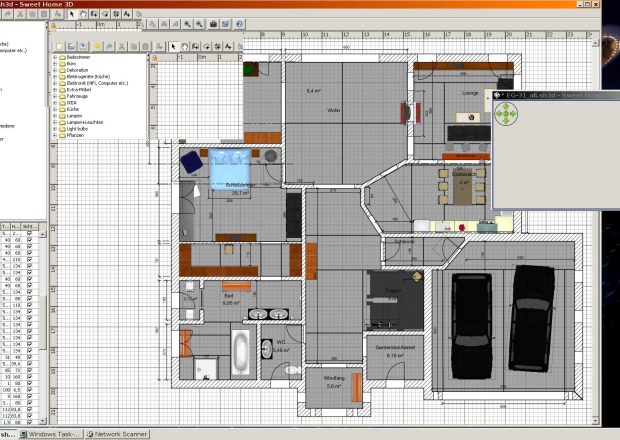The image size is (620, 440).
Task: Toggle visibility checkbox in the 100 / 6,5 row
Action: coord(29,390)
